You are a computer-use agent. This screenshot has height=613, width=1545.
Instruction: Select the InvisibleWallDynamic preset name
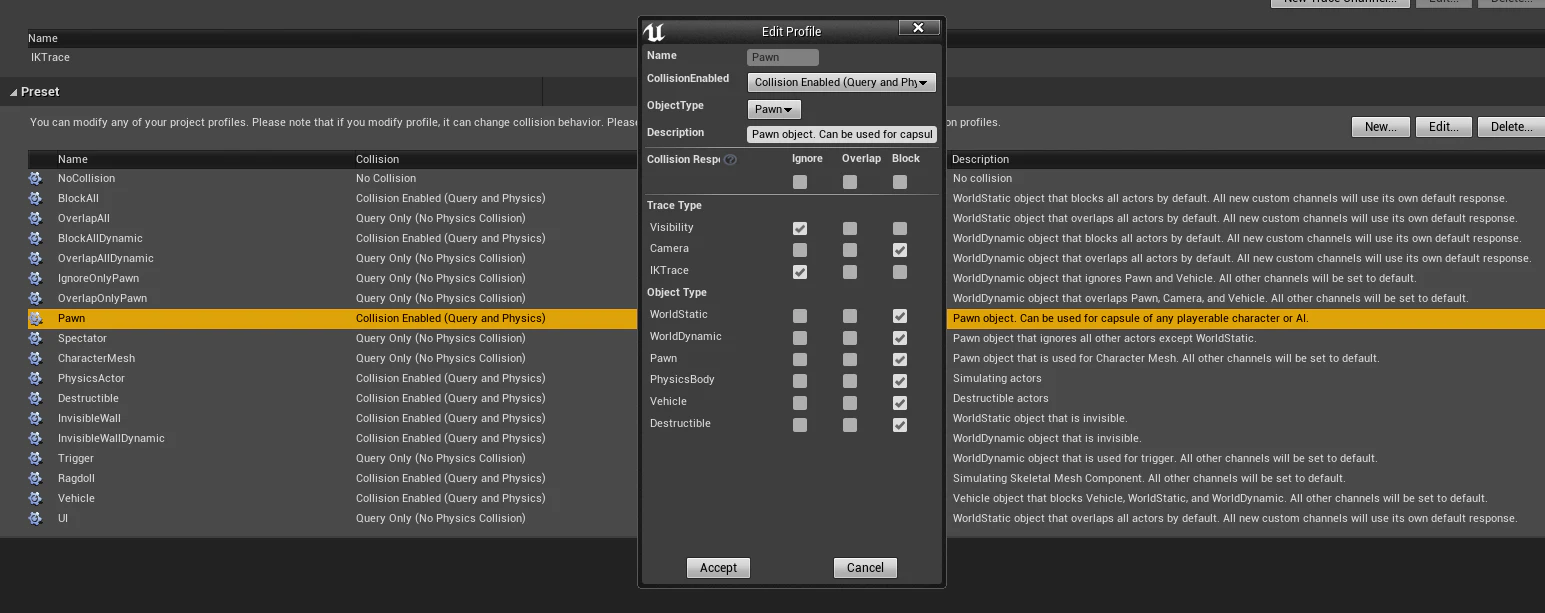(x=111, y=438)
